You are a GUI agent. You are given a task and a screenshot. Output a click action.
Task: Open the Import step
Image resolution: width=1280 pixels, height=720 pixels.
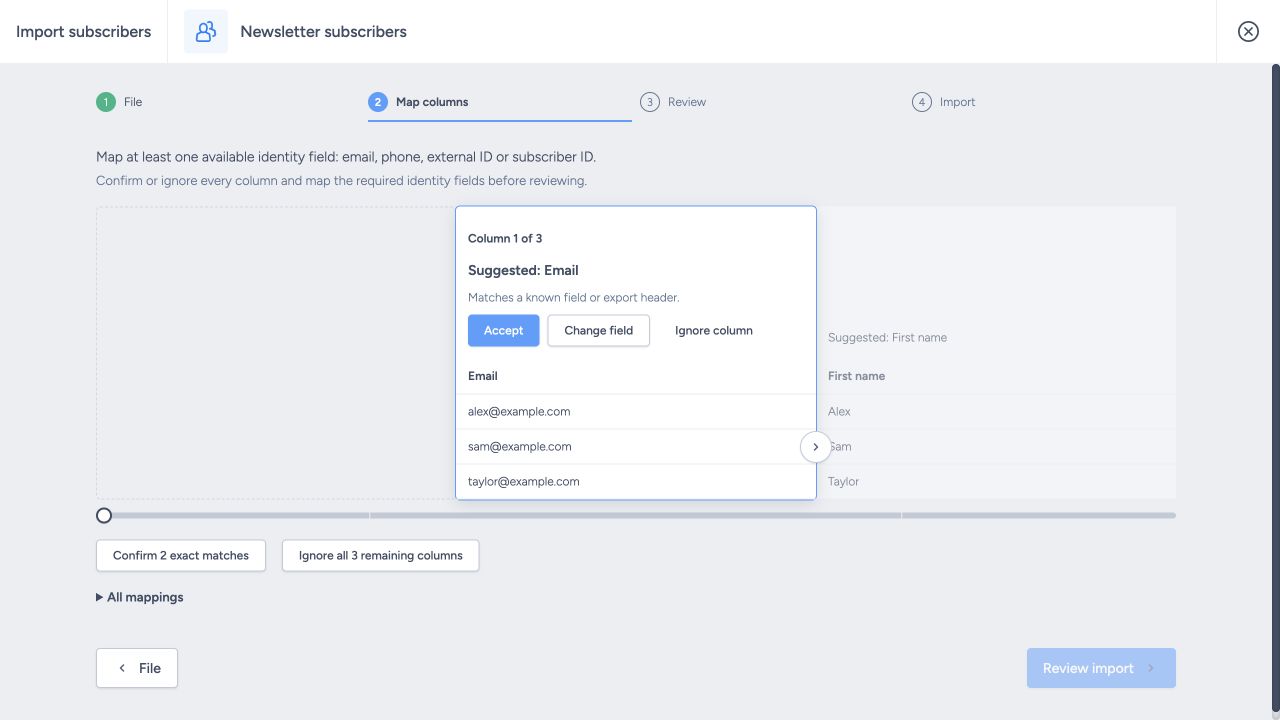pyautogui.click(x=1044, y=102)
